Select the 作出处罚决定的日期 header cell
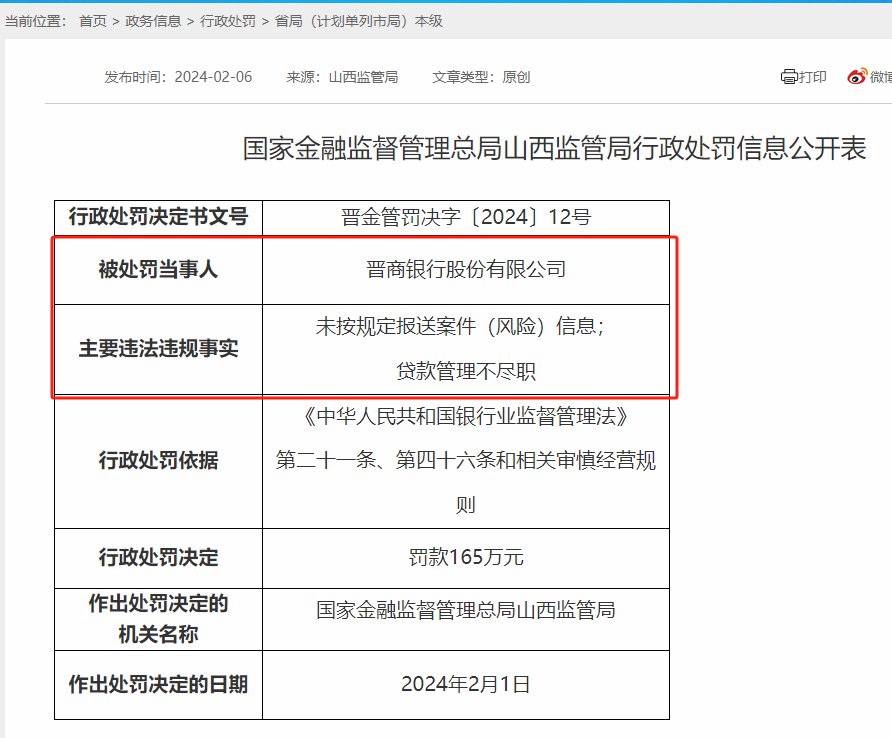 [158, 685]
